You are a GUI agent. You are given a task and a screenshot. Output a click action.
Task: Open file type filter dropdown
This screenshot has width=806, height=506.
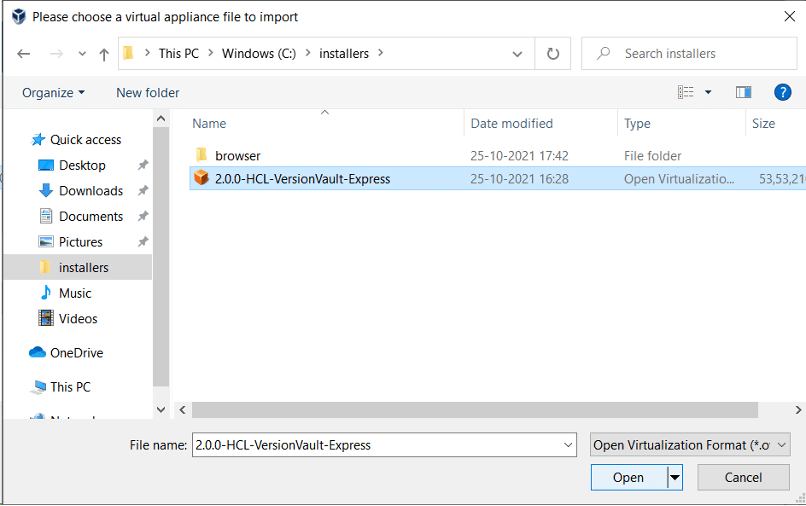click(x=690, y=445)
